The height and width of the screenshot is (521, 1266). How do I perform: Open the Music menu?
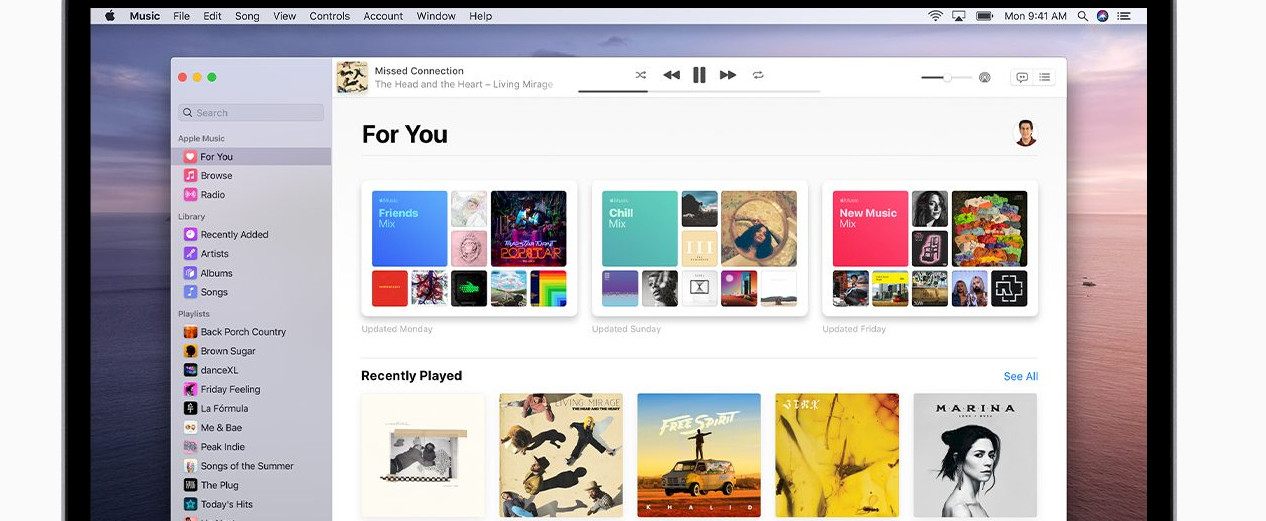coord(145,16)
